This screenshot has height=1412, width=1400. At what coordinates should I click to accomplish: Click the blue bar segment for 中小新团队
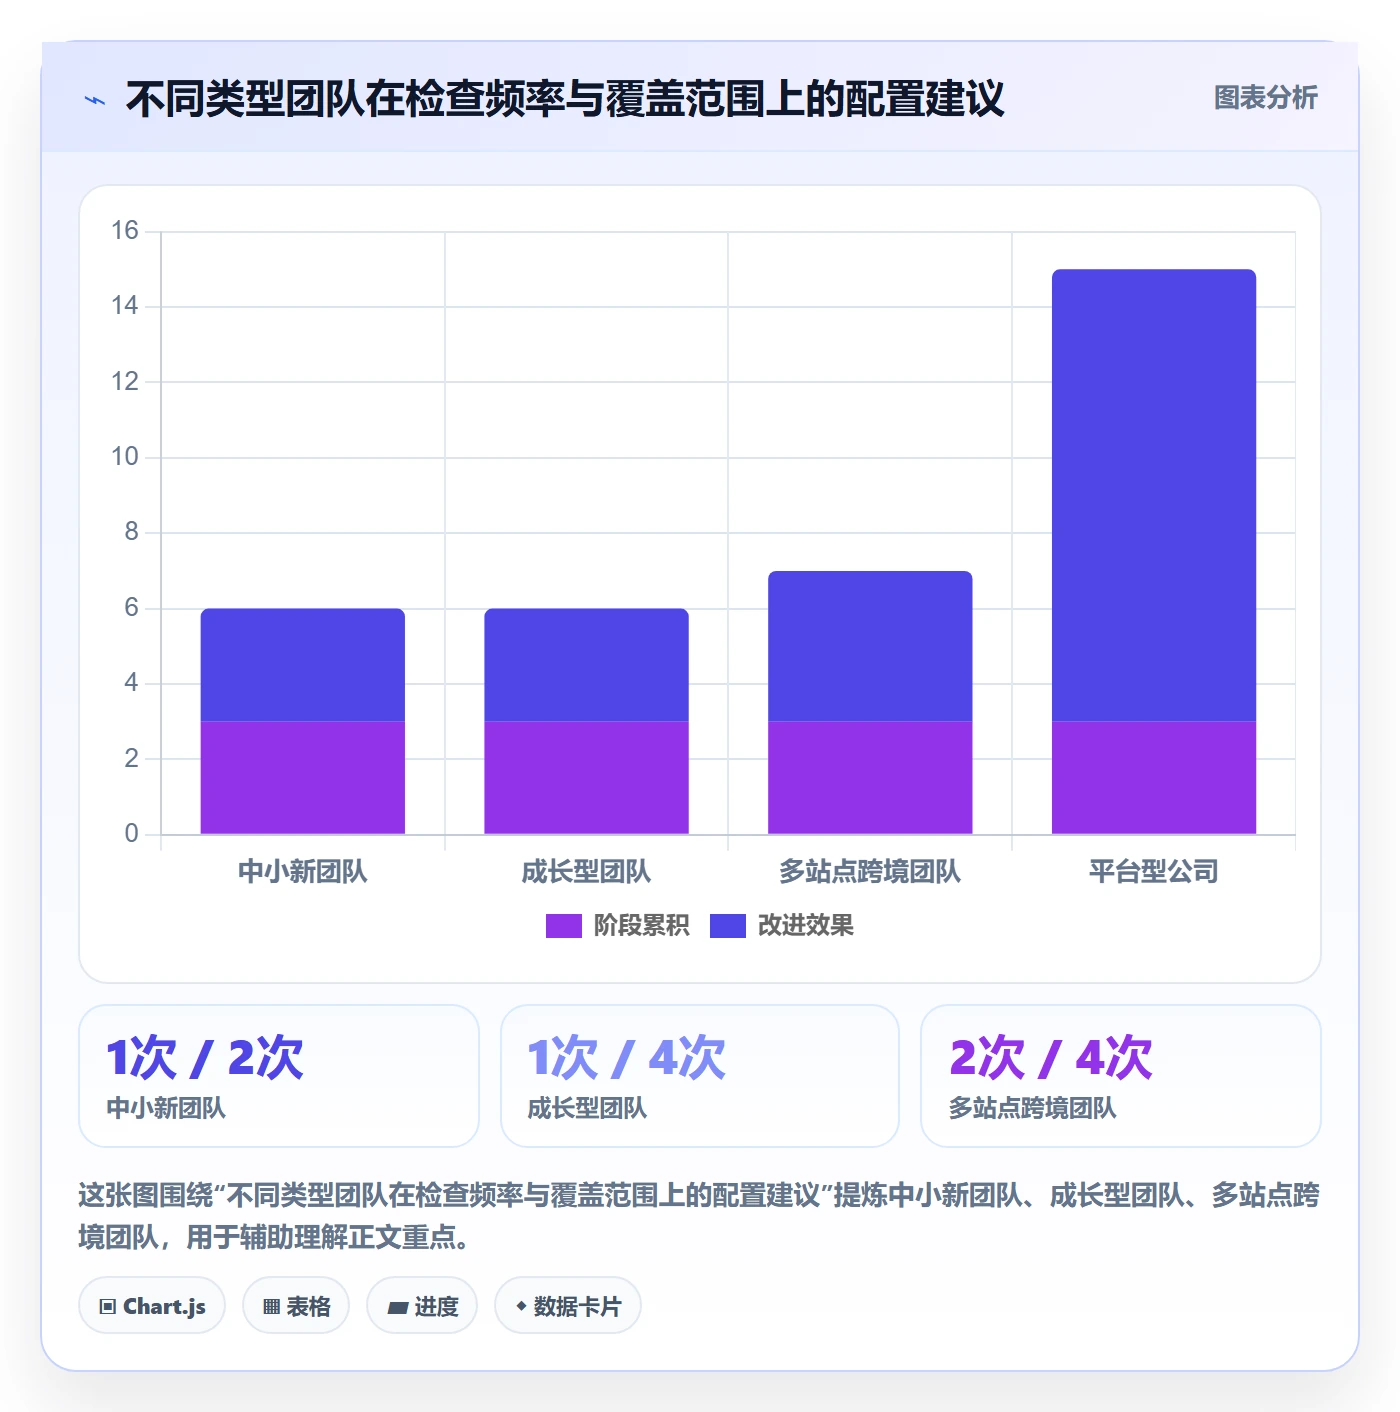[x=303, y=665]
